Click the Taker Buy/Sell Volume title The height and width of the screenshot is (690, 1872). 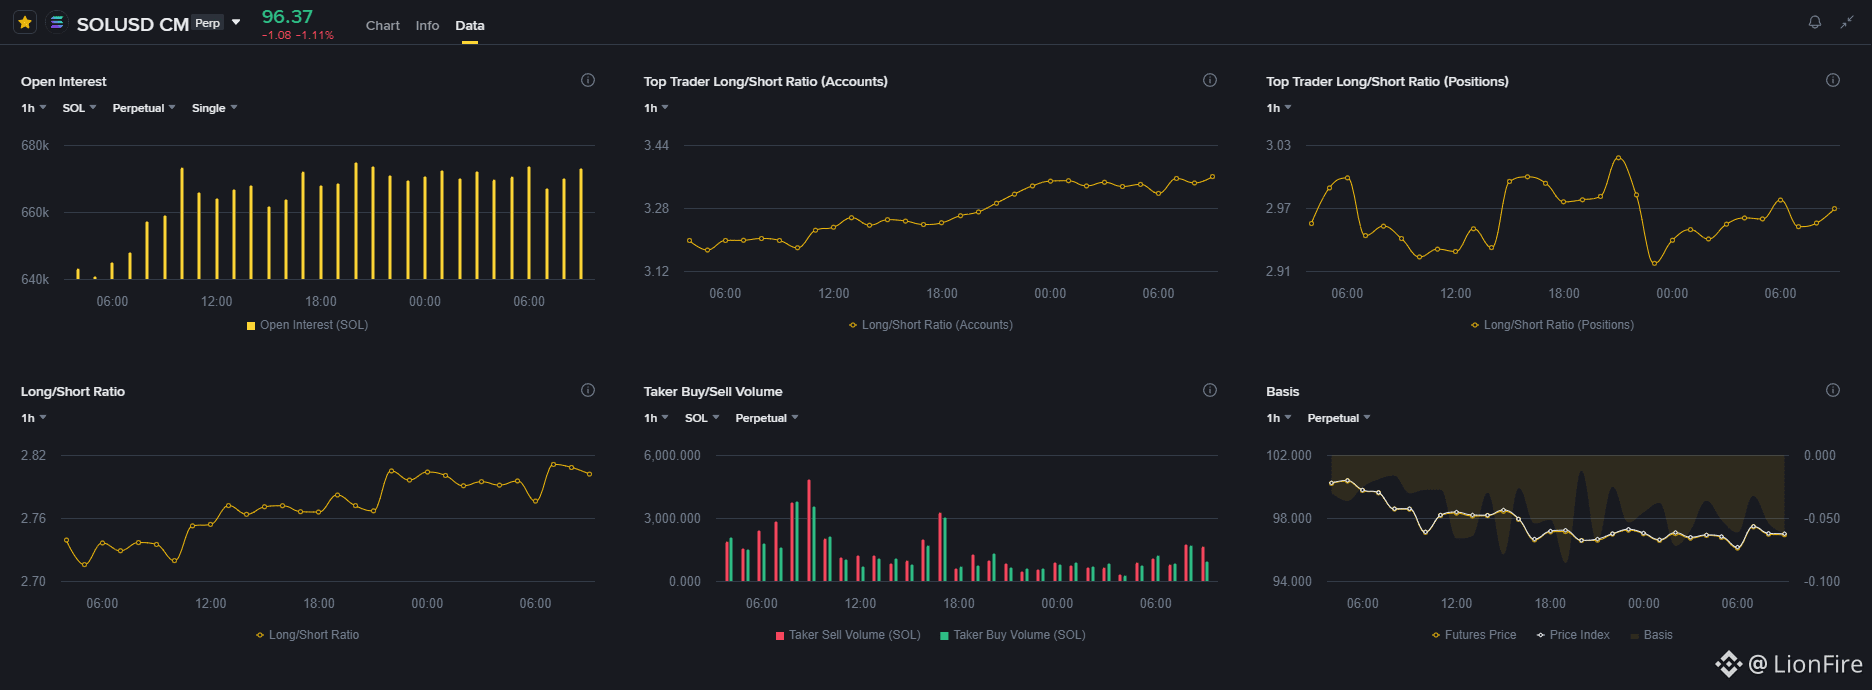point(713,392)
